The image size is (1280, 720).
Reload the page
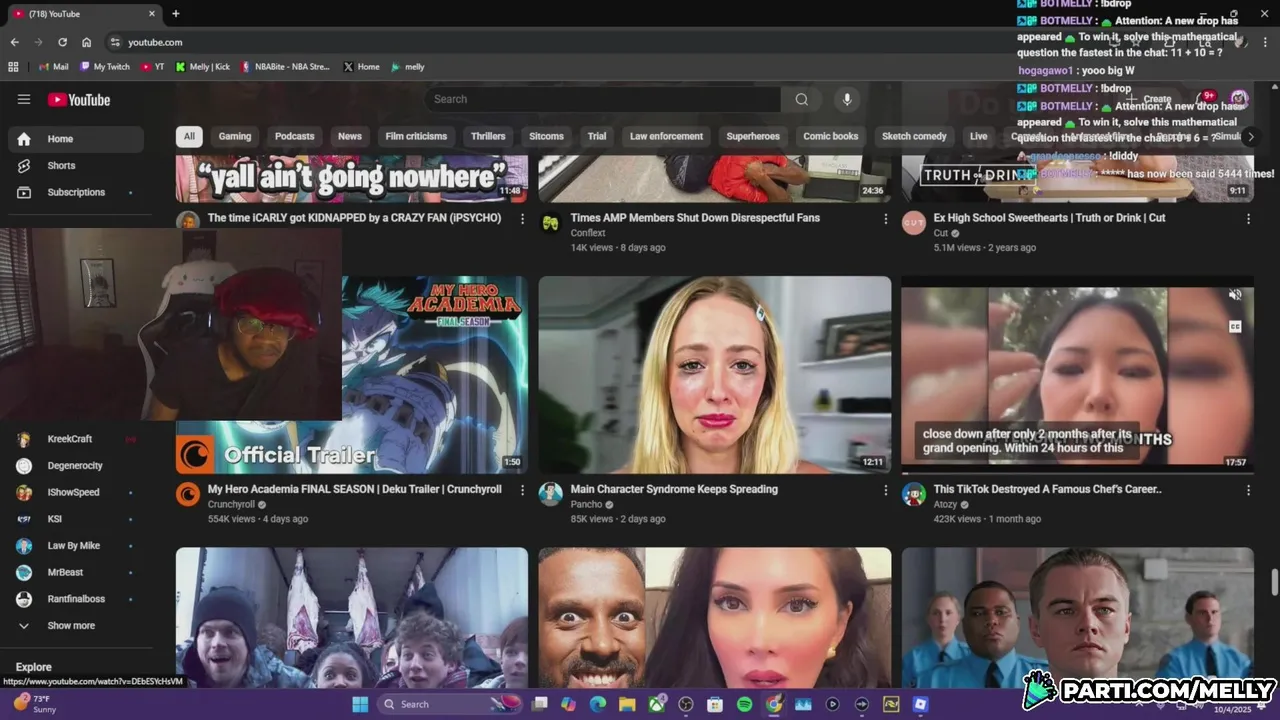click(x=62, y=42)
